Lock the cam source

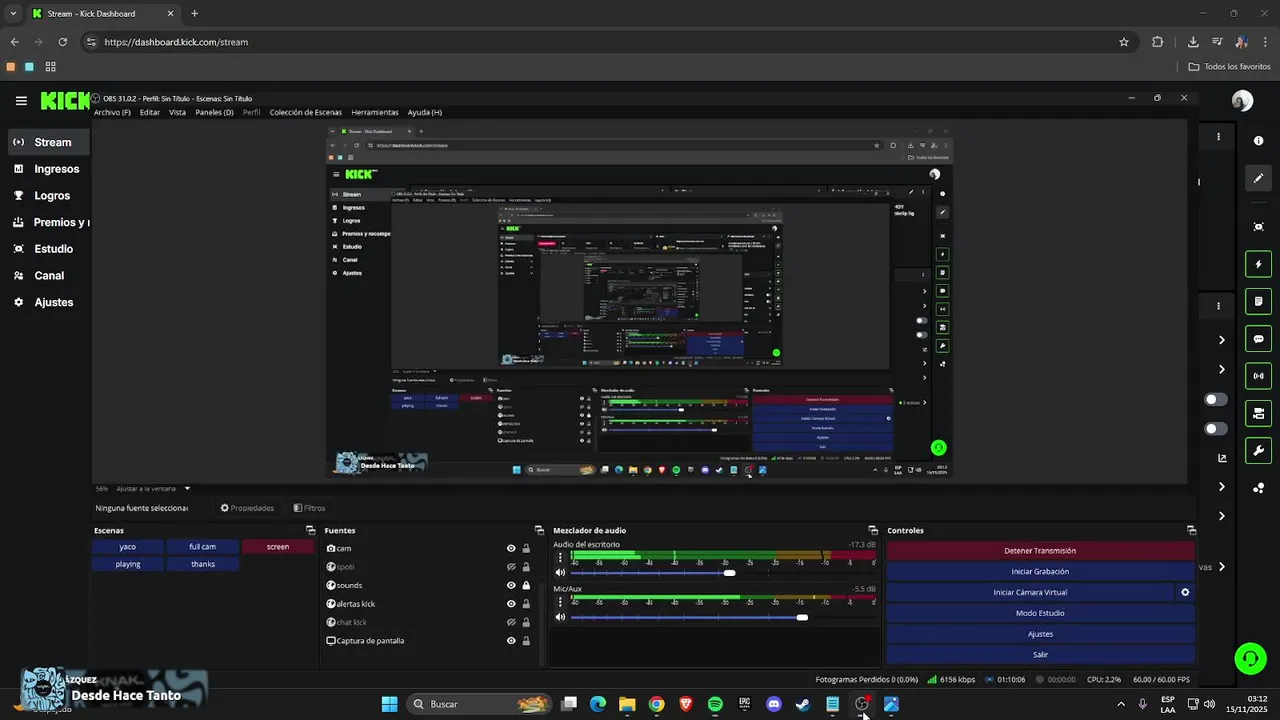526,548
